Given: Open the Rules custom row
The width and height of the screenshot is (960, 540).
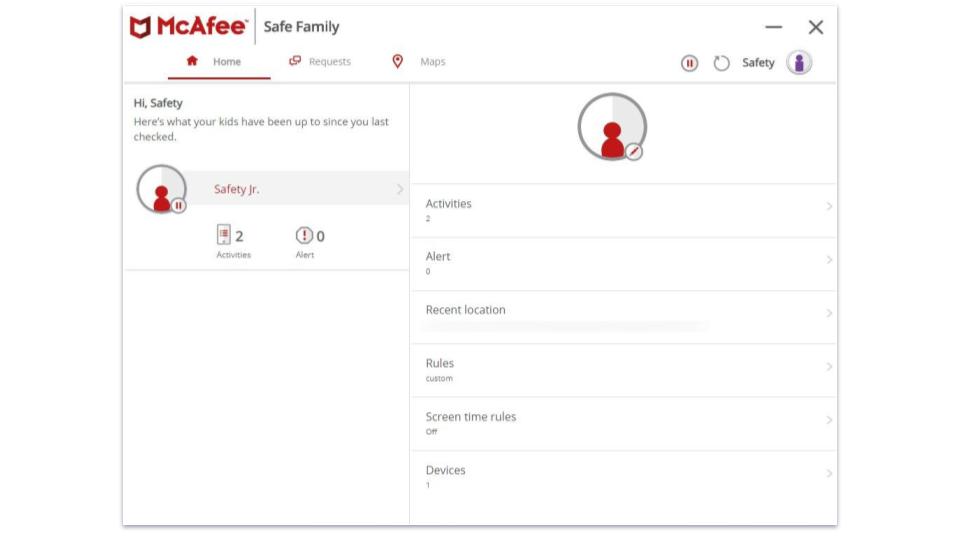Looking at the screenshot, I should pos(624,370).
